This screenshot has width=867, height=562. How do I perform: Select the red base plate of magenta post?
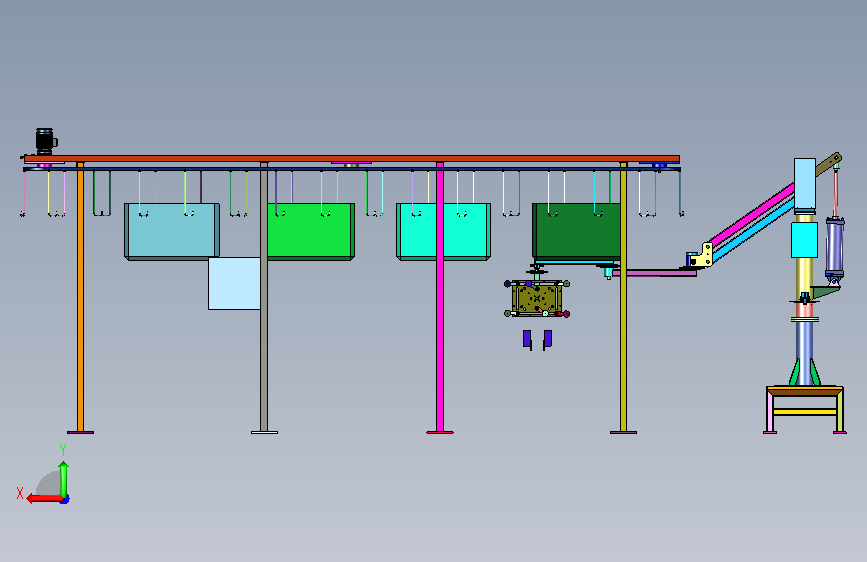pyautogui.click(x=440, y=432)
